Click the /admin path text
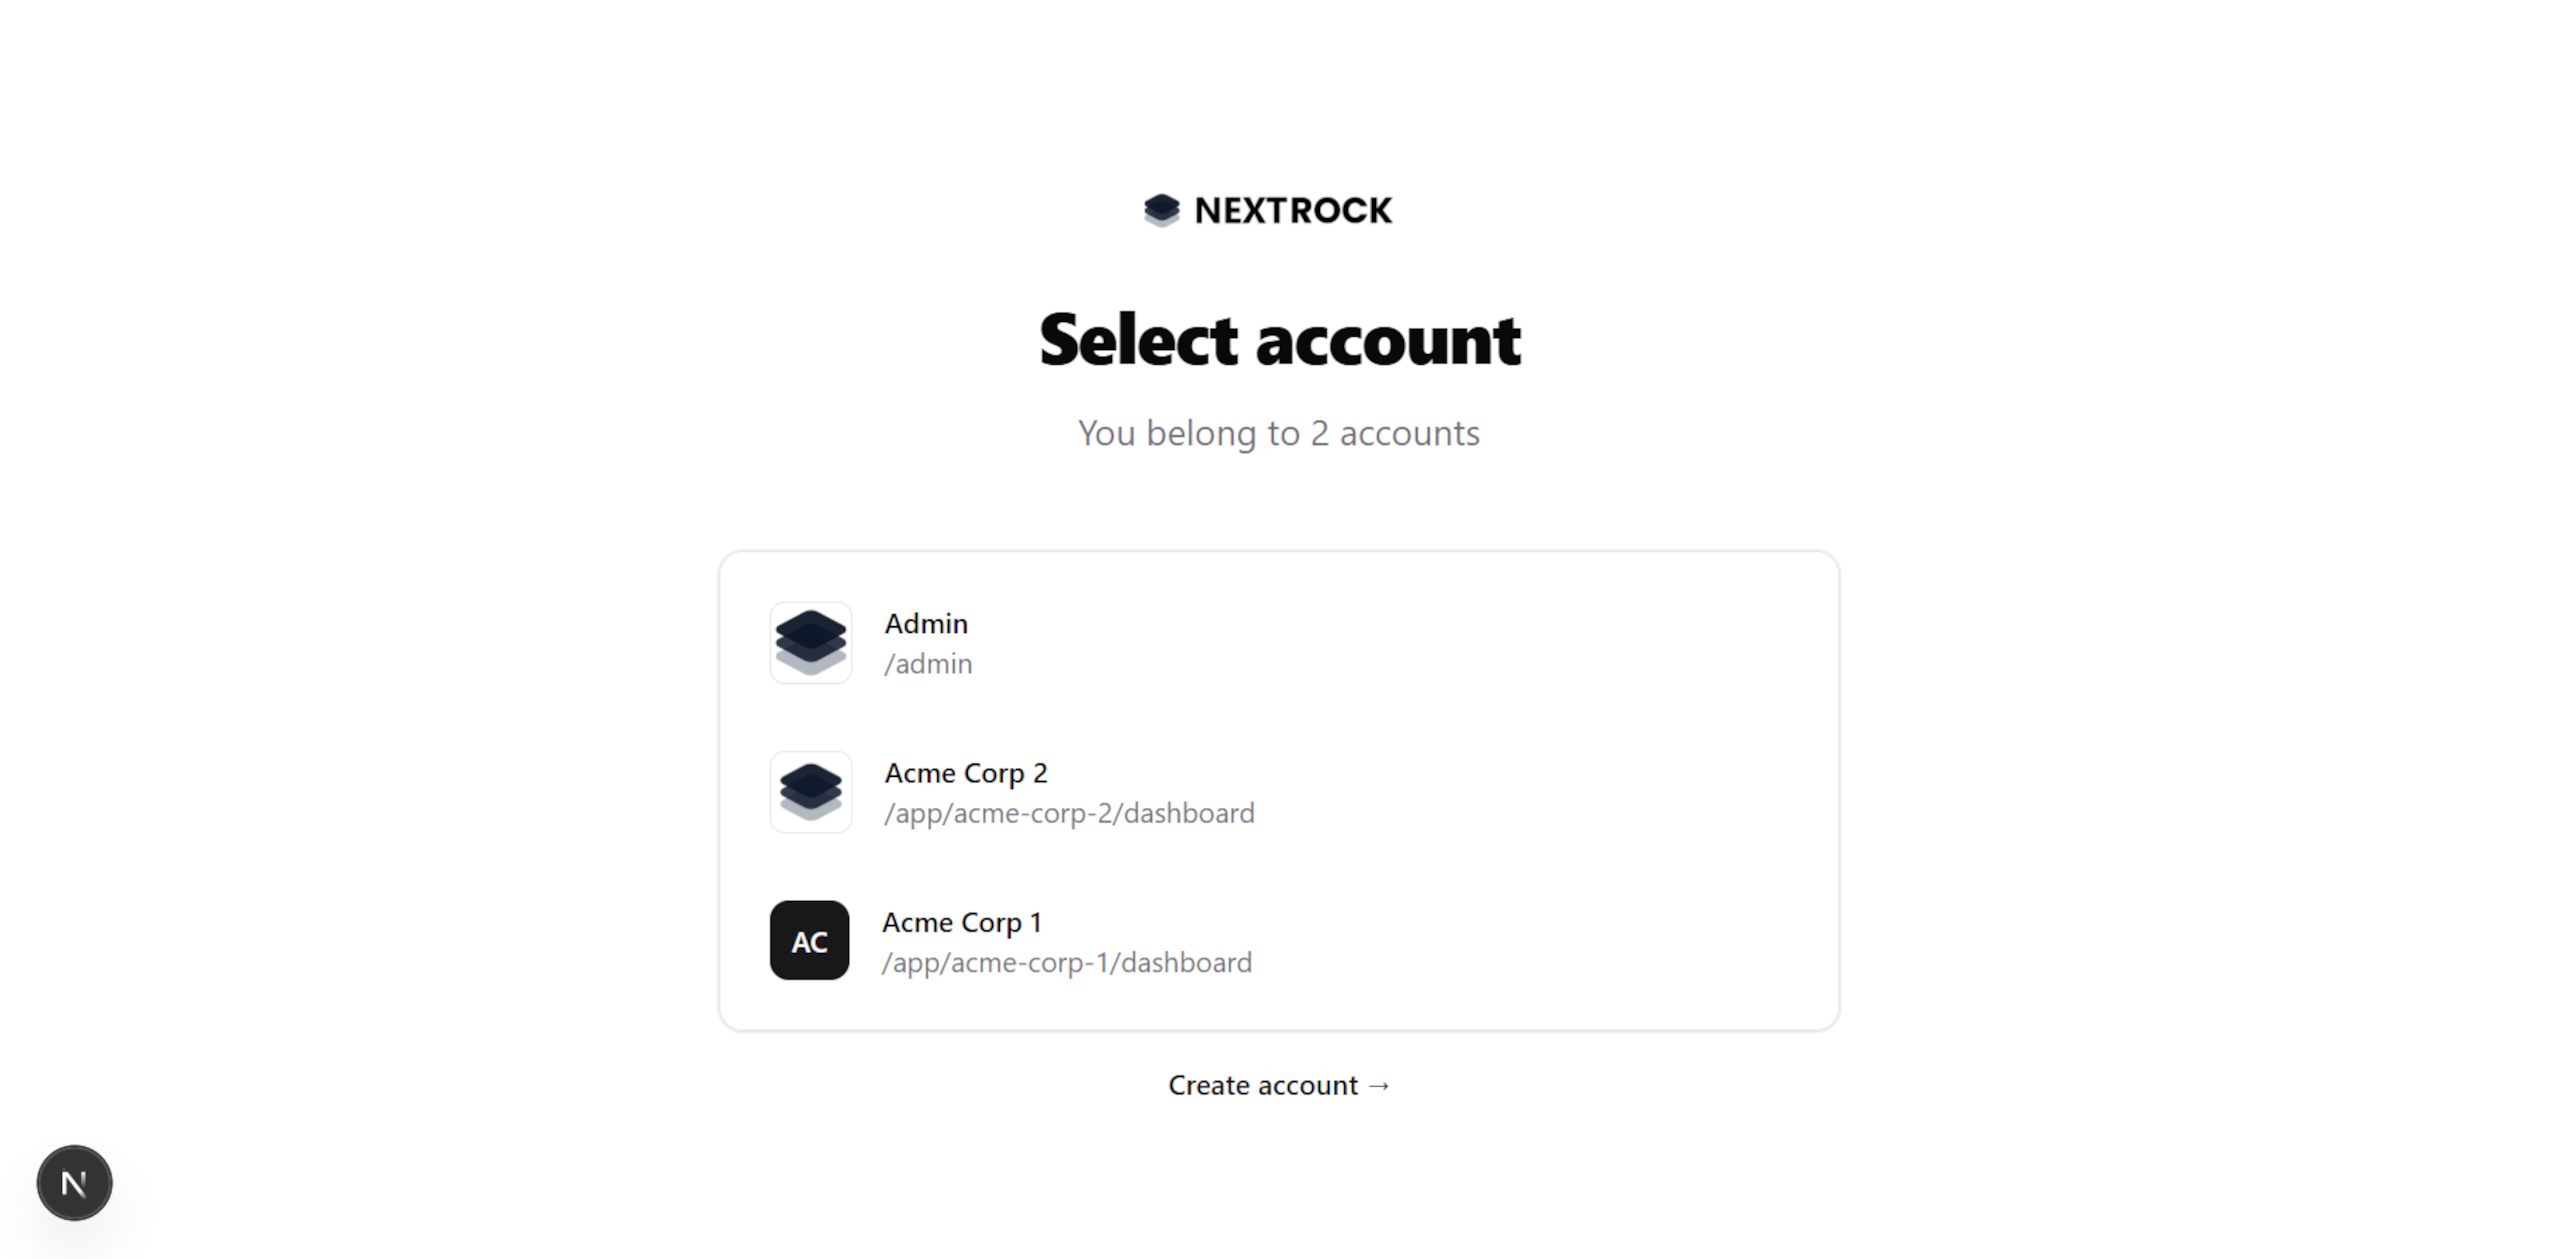 (x=928, y=664)
